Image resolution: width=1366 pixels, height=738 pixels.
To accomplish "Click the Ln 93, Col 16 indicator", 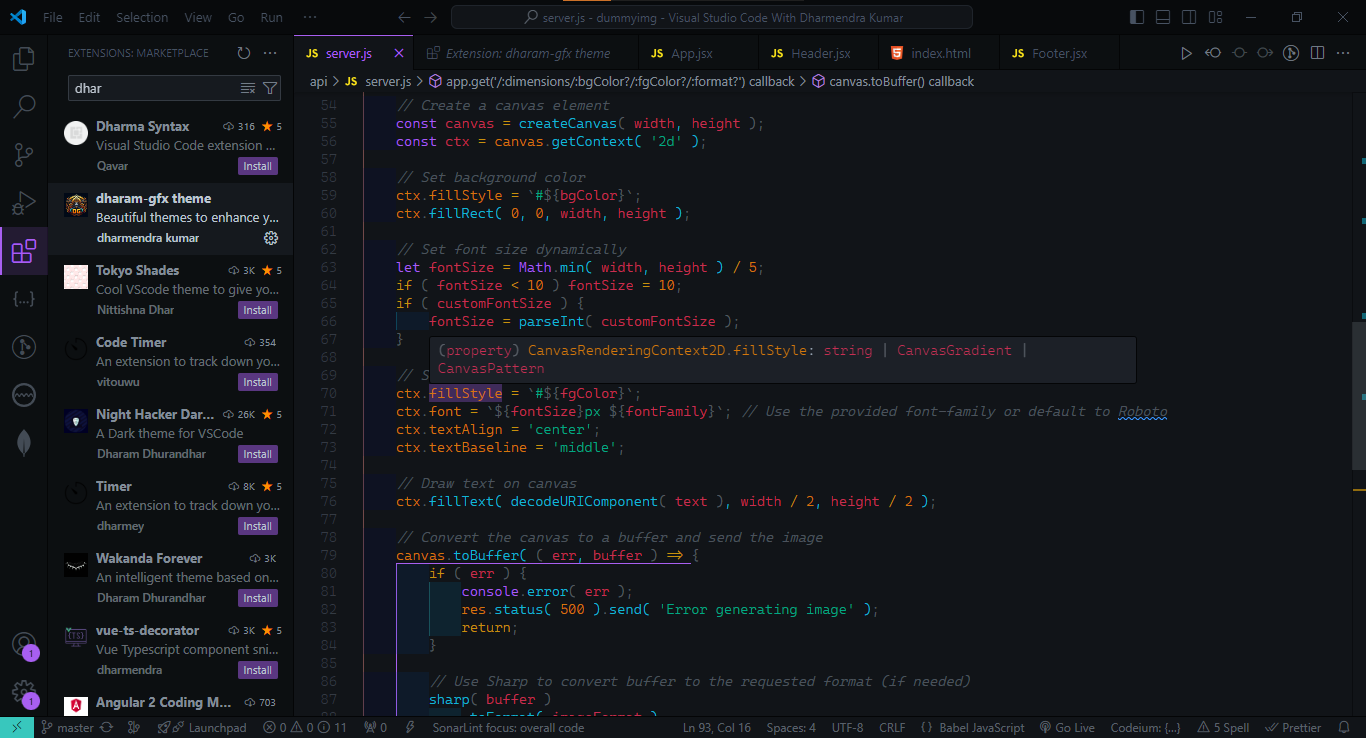I will [x=717, y=728].
